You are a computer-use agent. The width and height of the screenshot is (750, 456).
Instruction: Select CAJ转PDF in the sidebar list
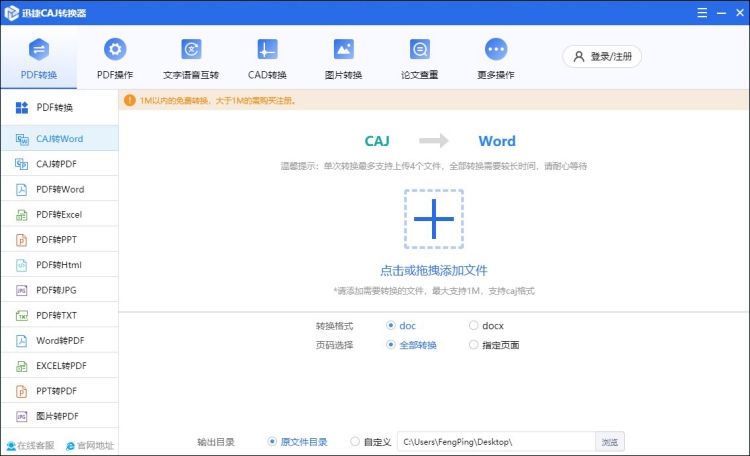point(59,164)
